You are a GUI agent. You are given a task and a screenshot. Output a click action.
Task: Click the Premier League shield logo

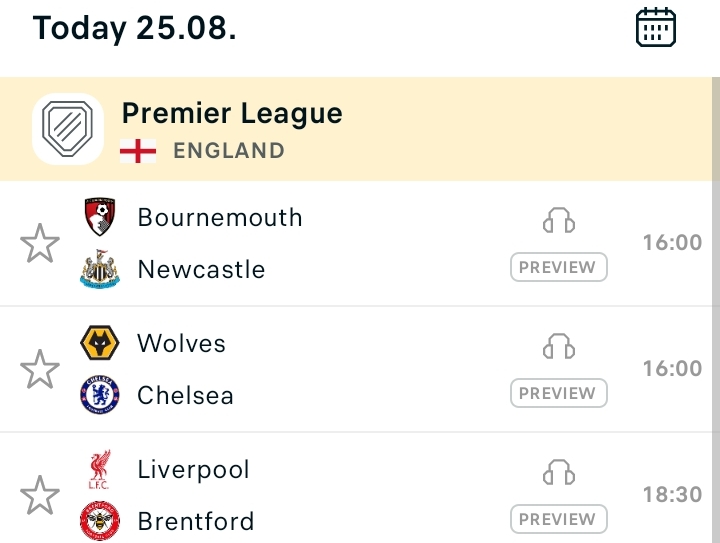point(68,129)
